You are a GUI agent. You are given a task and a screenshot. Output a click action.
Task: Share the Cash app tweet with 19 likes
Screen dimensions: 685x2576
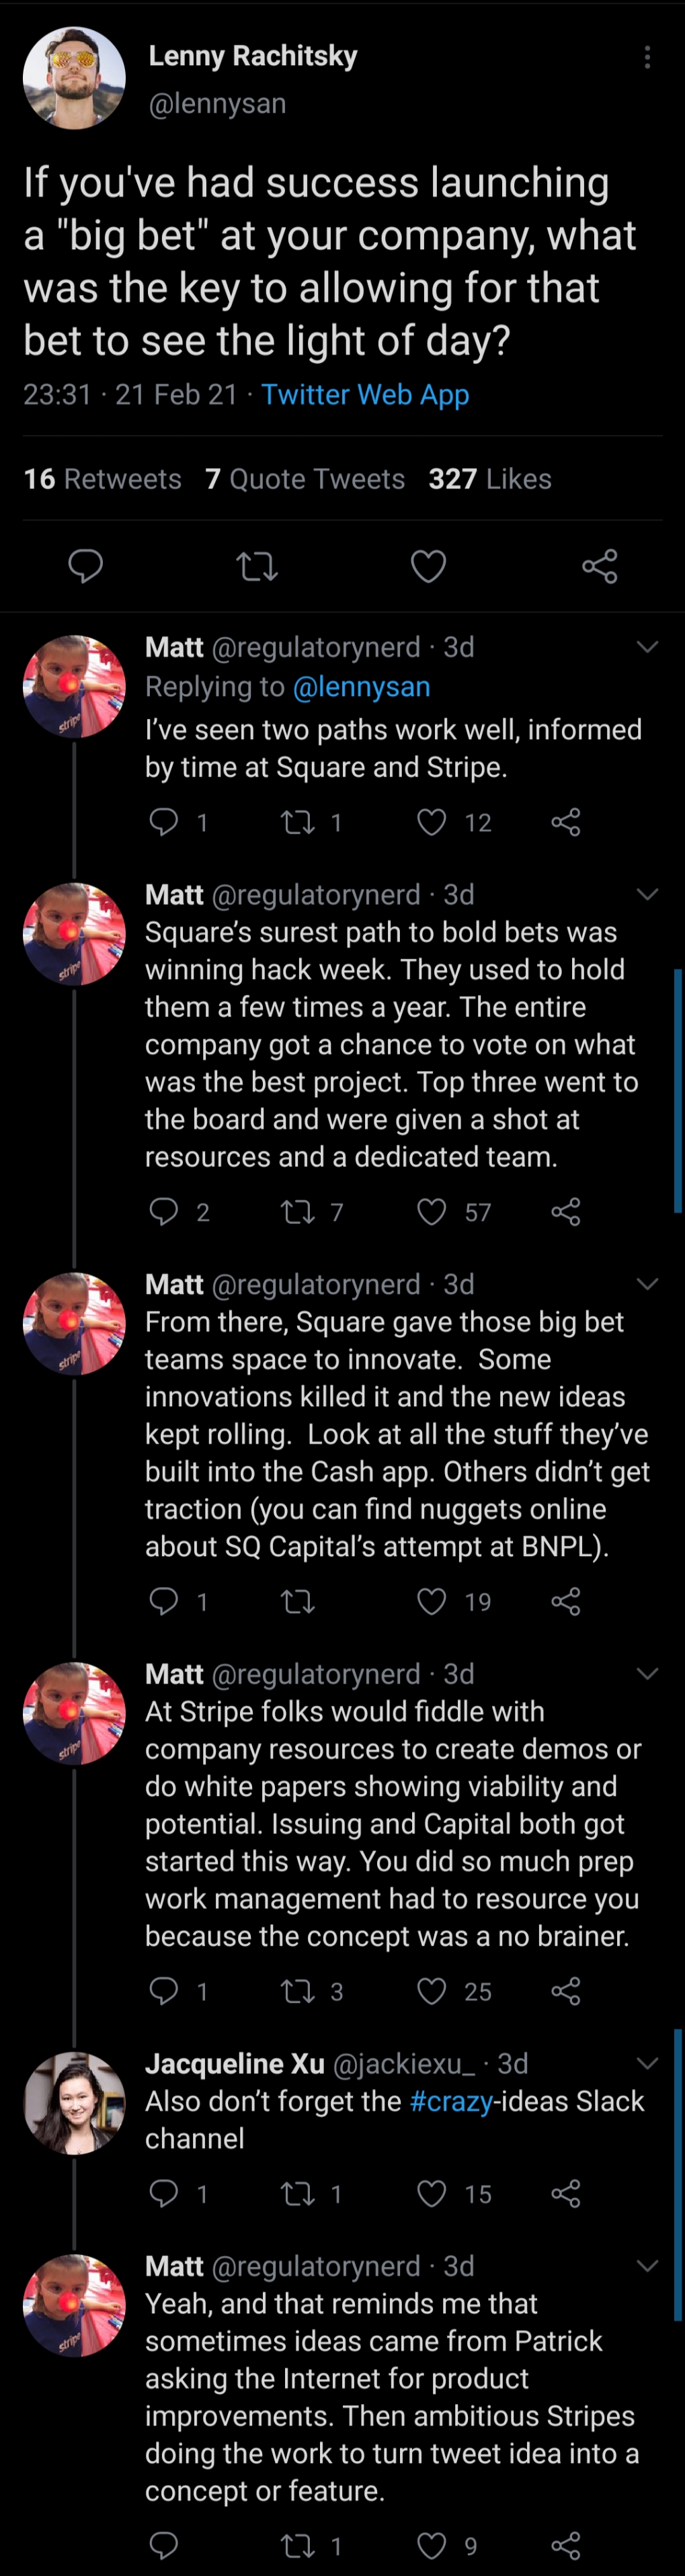tap(566, 1602)
